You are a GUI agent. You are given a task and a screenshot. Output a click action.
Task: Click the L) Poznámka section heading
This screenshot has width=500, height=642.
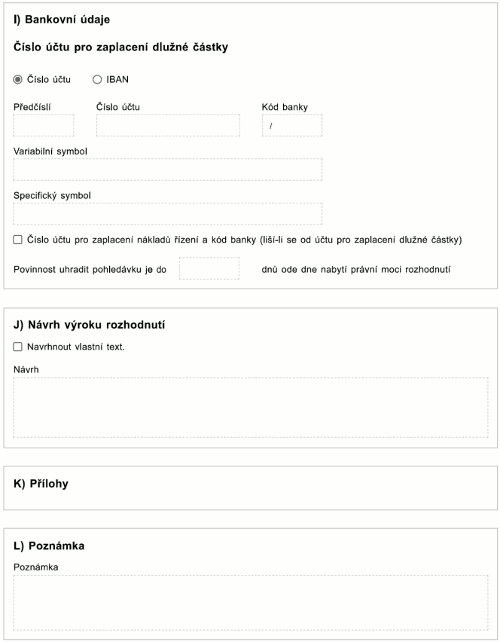[49, 546]
